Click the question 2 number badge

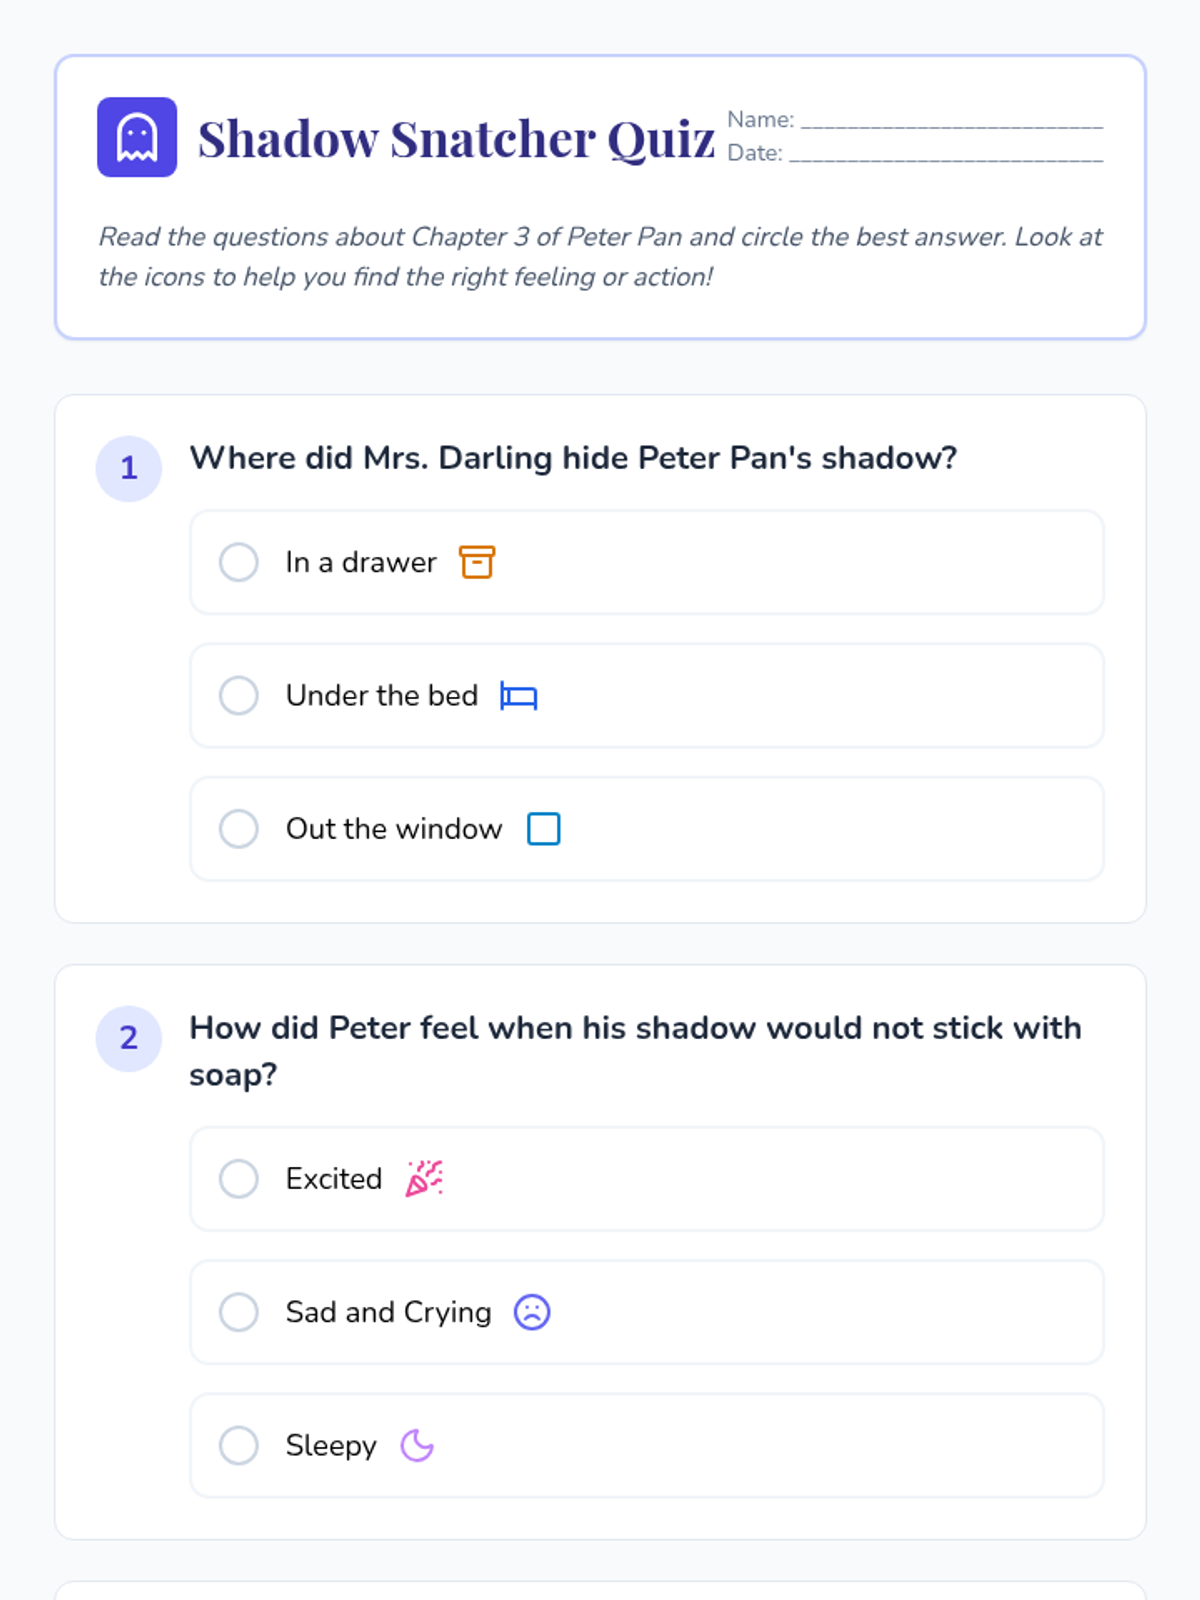pyautogui.click(x=129, y=1038)
